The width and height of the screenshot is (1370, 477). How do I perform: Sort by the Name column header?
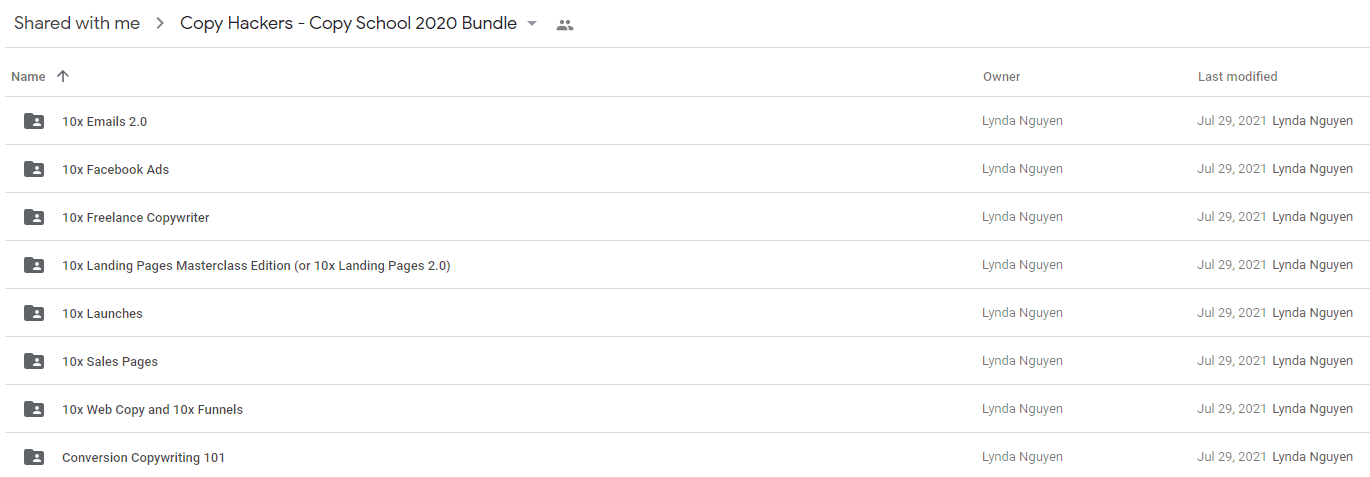click(28, 77)
